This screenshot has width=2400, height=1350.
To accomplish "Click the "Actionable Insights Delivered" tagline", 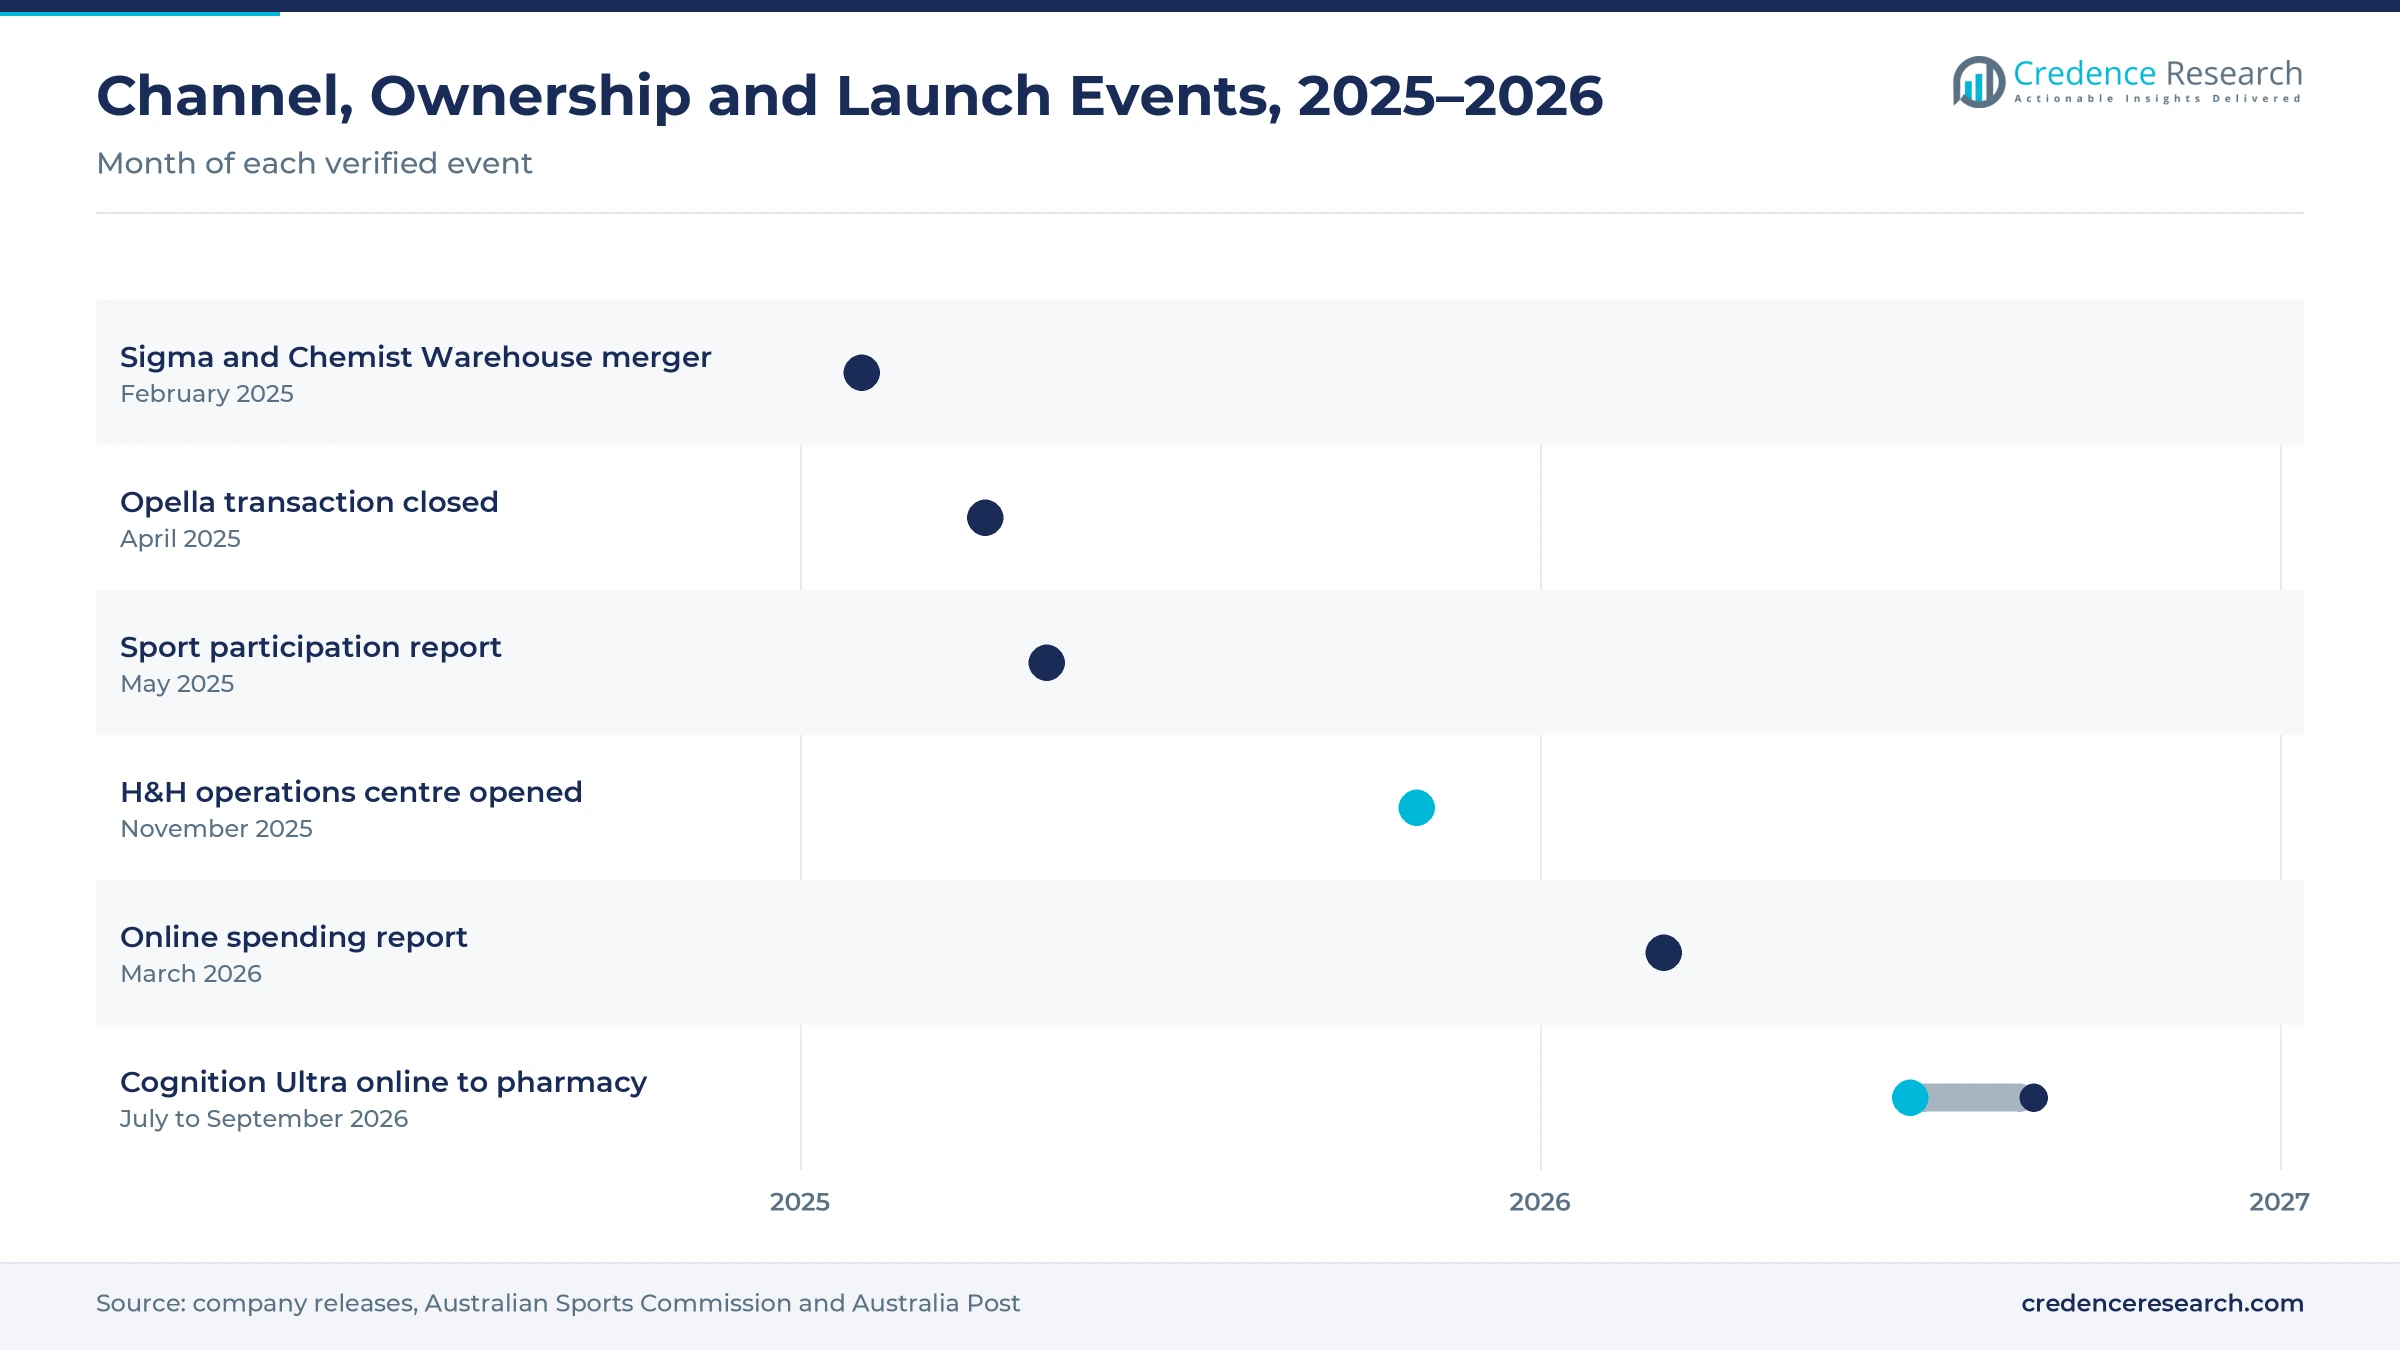I will [2158, 99].
